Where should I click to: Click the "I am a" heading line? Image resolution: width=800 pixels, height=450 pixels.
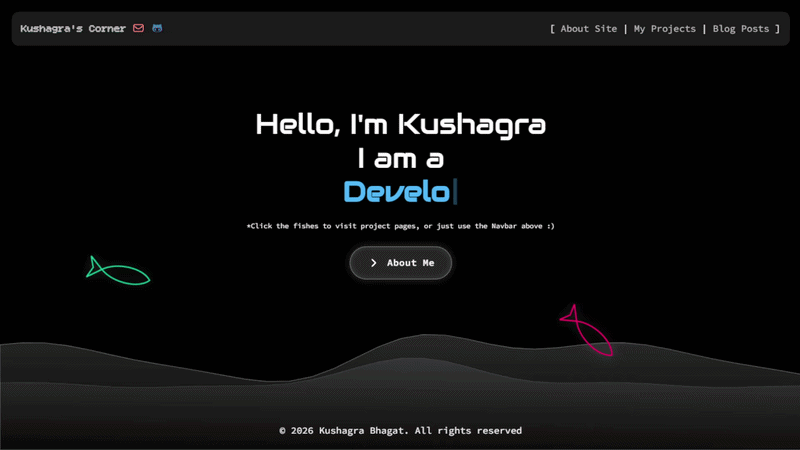pyautogui.click(x=401, y=158)
